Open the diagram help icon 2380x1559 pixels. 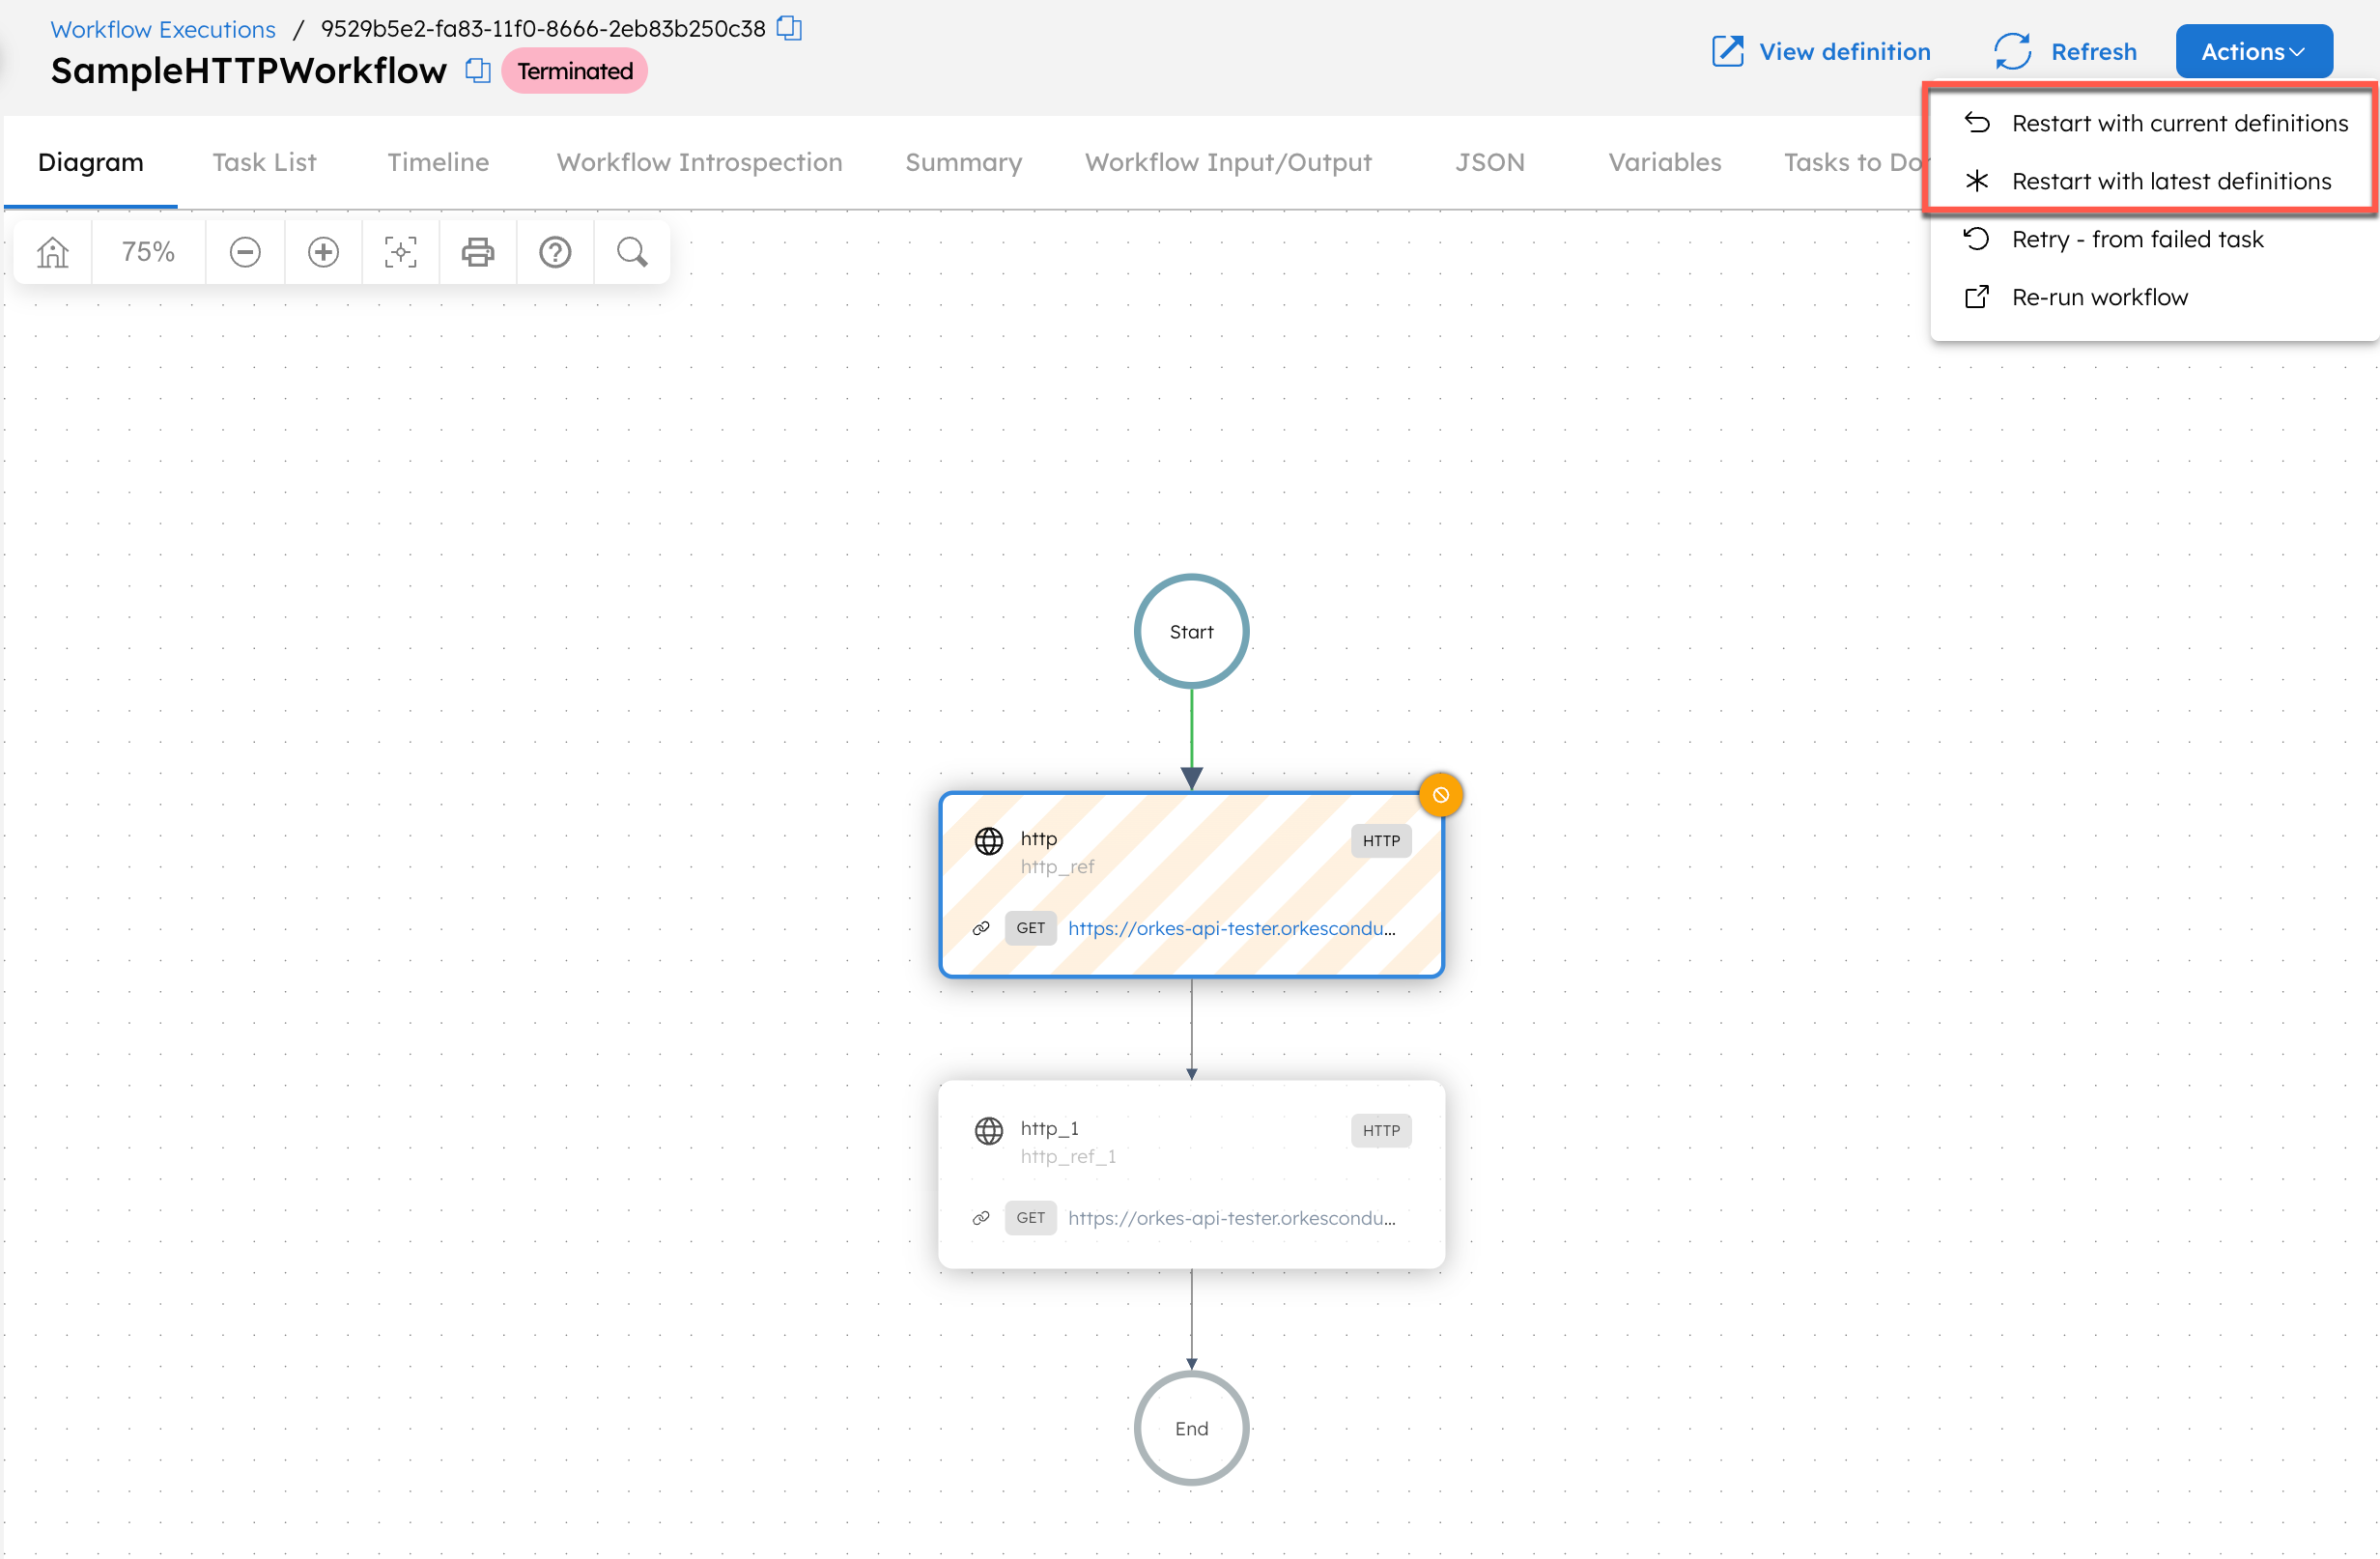[555, 252]
